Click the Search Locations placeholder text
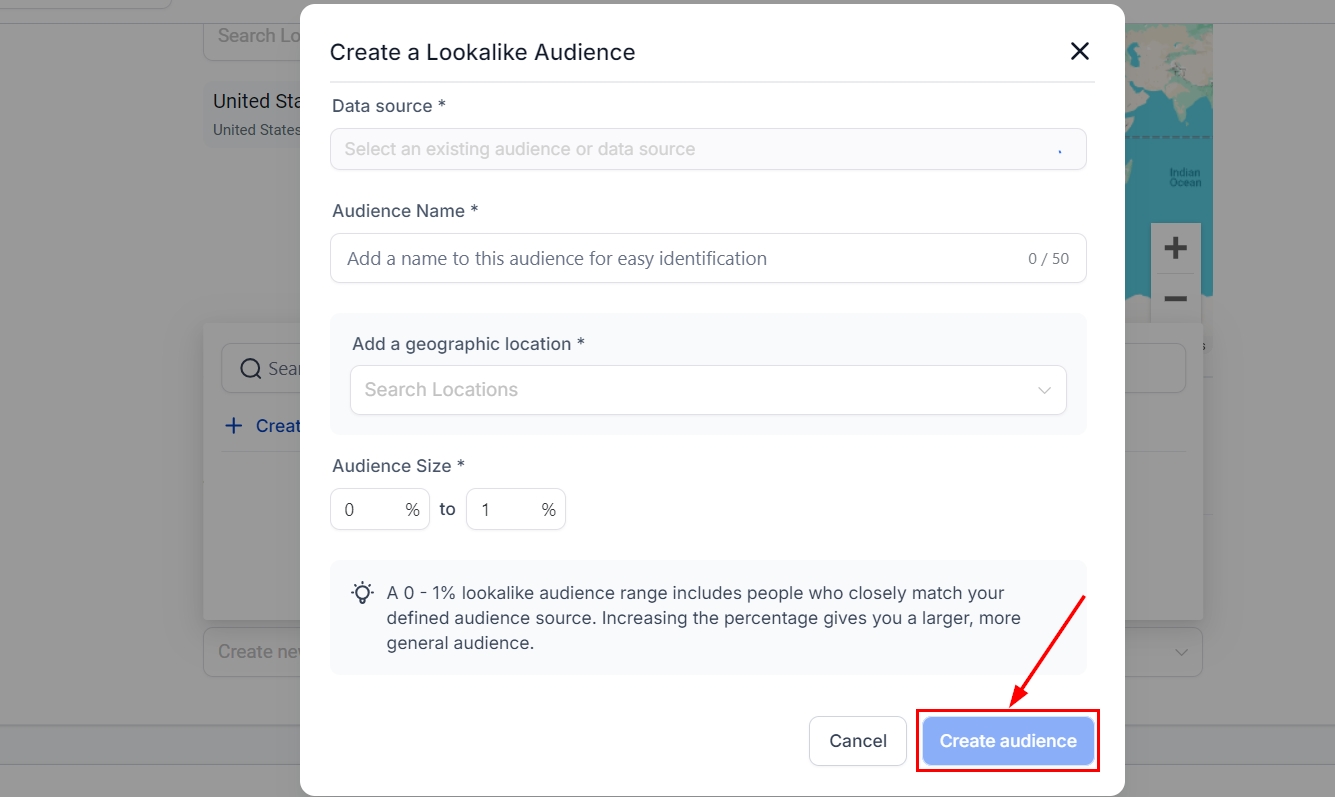Viewport: 1335px width, 797px height. [x=441, y=390]
